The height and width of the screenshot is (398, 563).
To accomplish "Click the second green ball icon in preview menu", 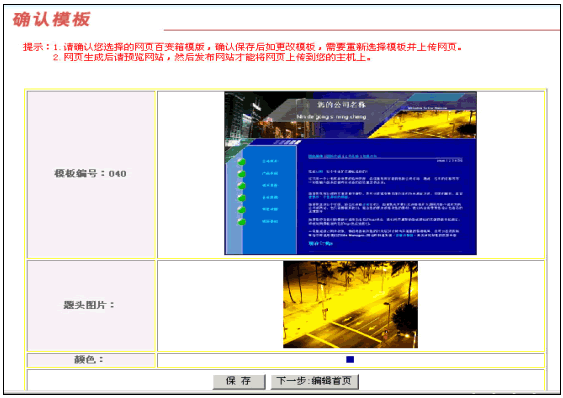I will [241, 173].
